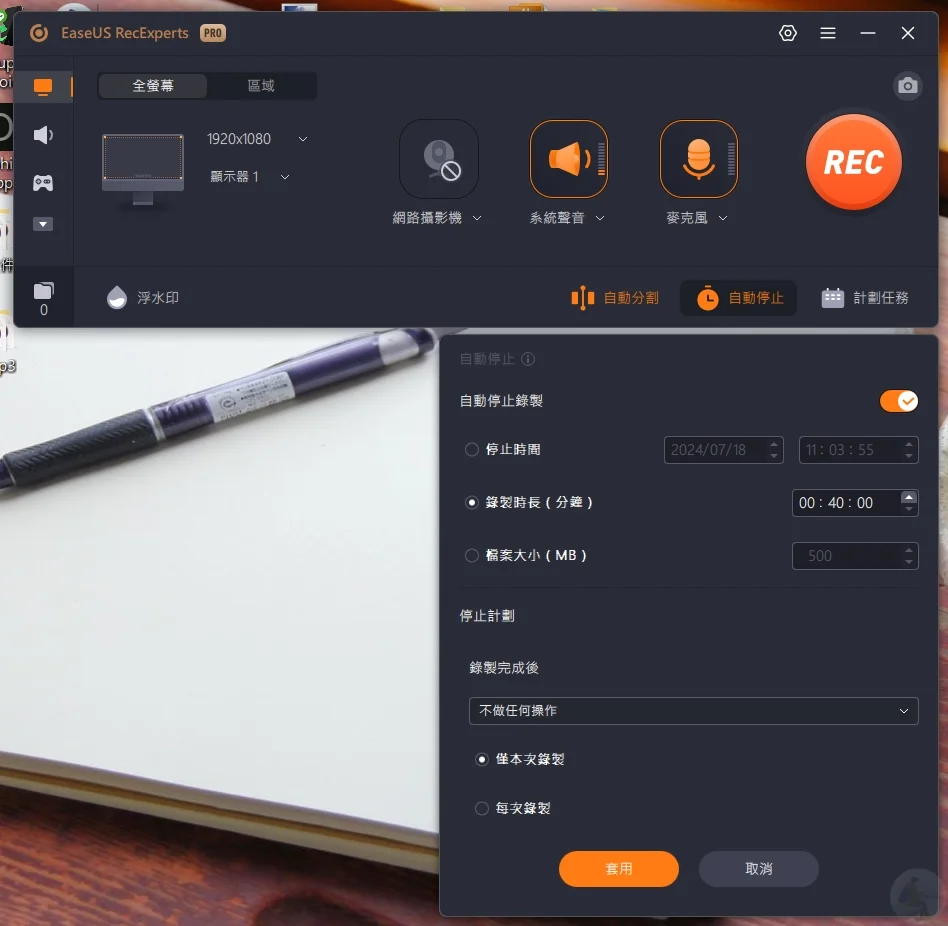Click the info icon next to 自動停止 heading

[x=528, y=360]
